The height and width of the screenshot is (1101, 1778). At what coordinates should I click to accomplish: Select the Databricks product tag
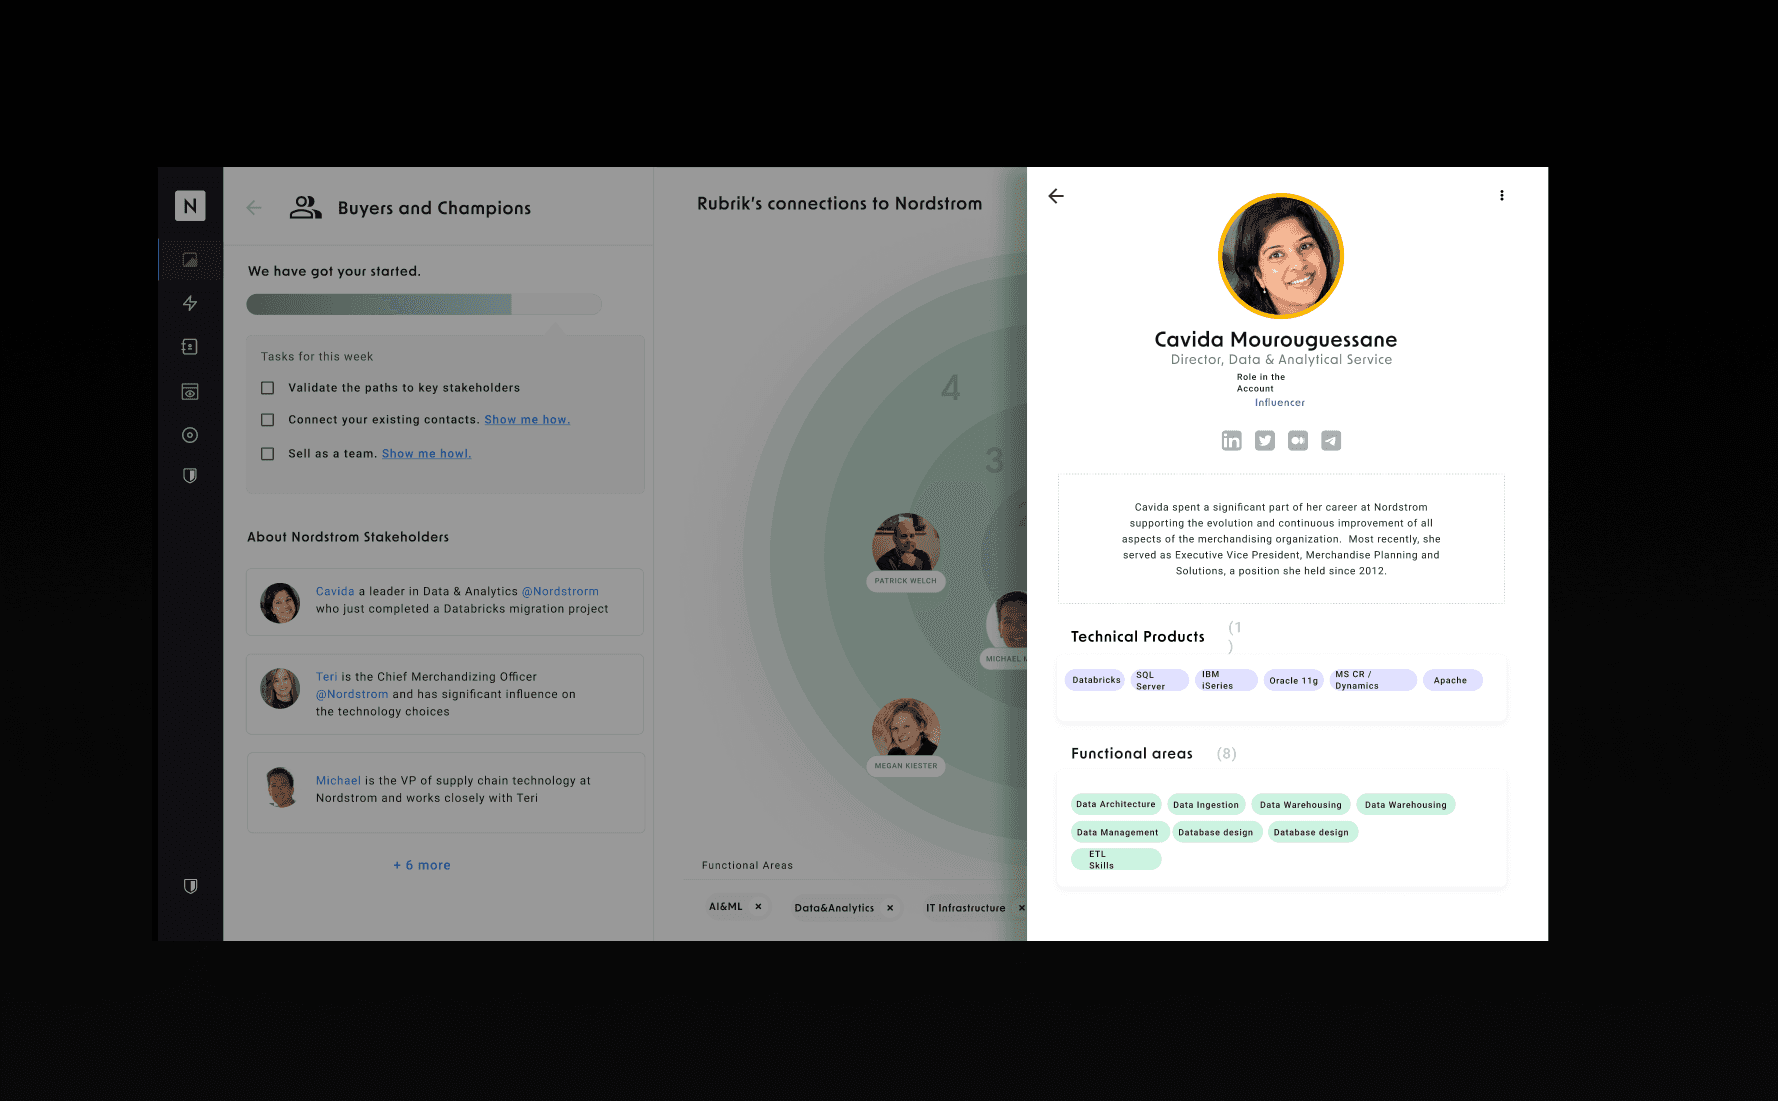tap(1096, 680)
